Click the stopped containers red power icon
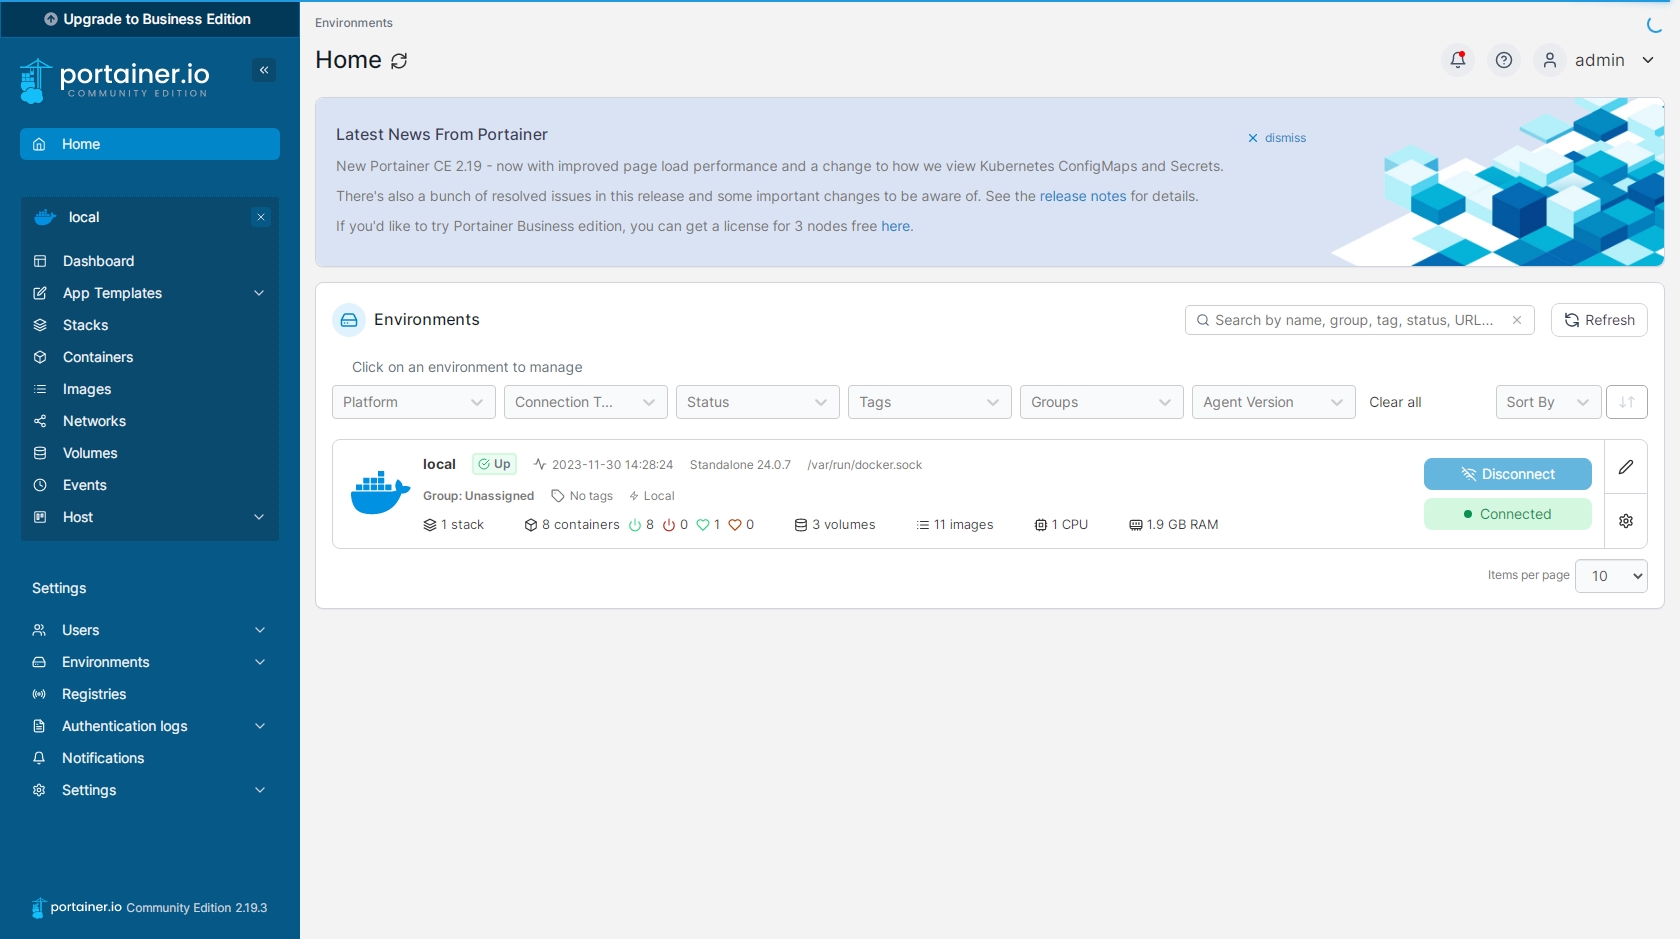 point(669,525)
